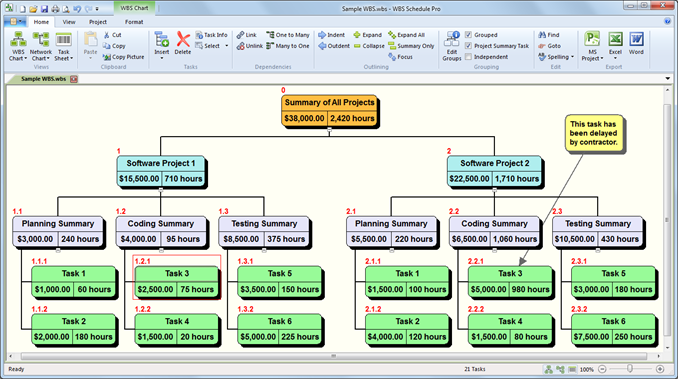Image resolution: width=678 pixels, height=379 pixels.
Task: Open the Insert task dropdown
Action: pos(162,58)
